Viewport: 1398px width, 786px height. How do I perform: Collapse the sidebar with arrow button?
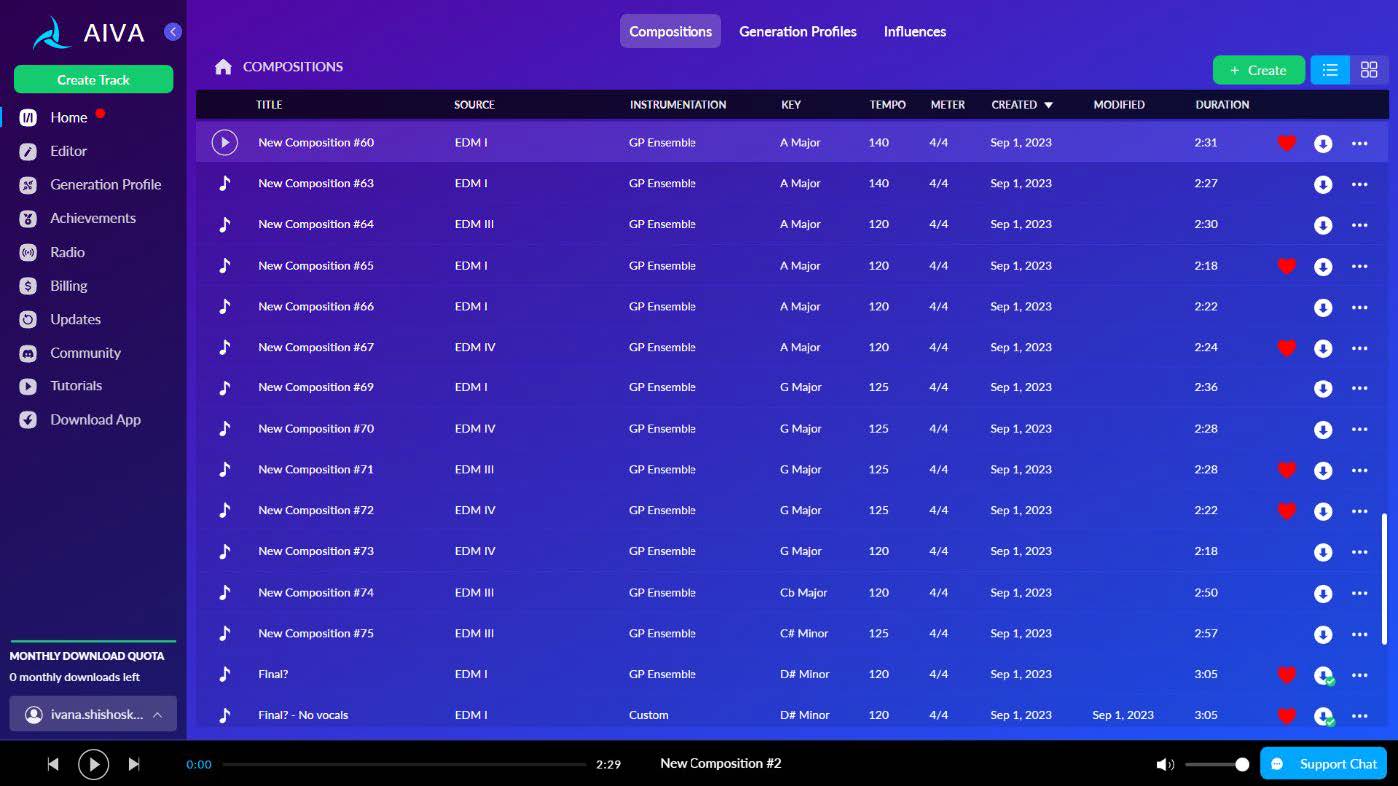pos(173,32)
